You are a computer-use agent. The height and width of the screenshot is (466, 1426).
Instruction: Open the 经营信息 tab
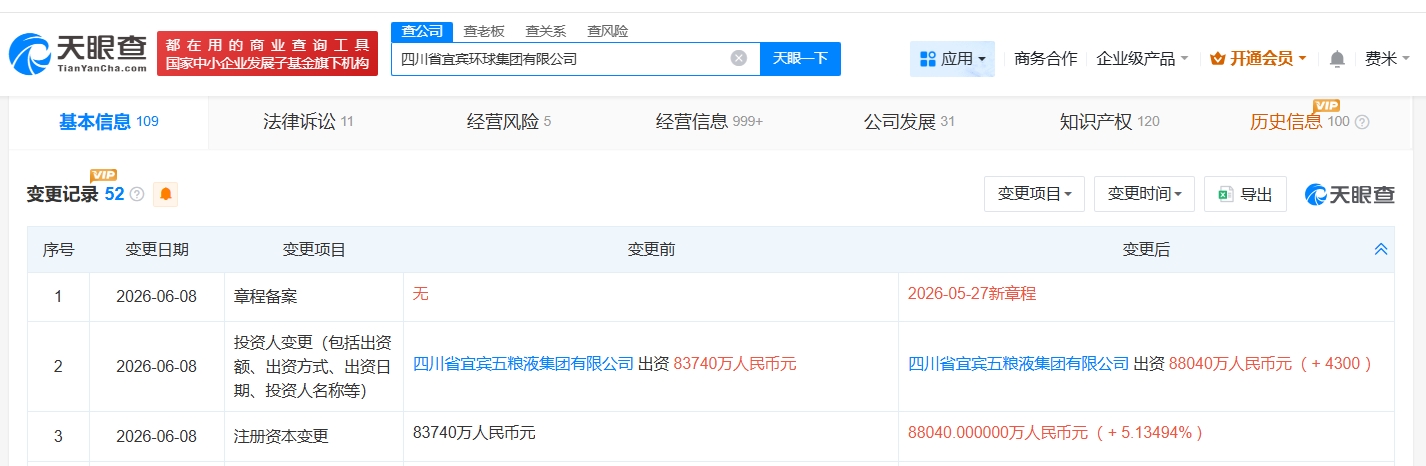(x=709, y=122)
